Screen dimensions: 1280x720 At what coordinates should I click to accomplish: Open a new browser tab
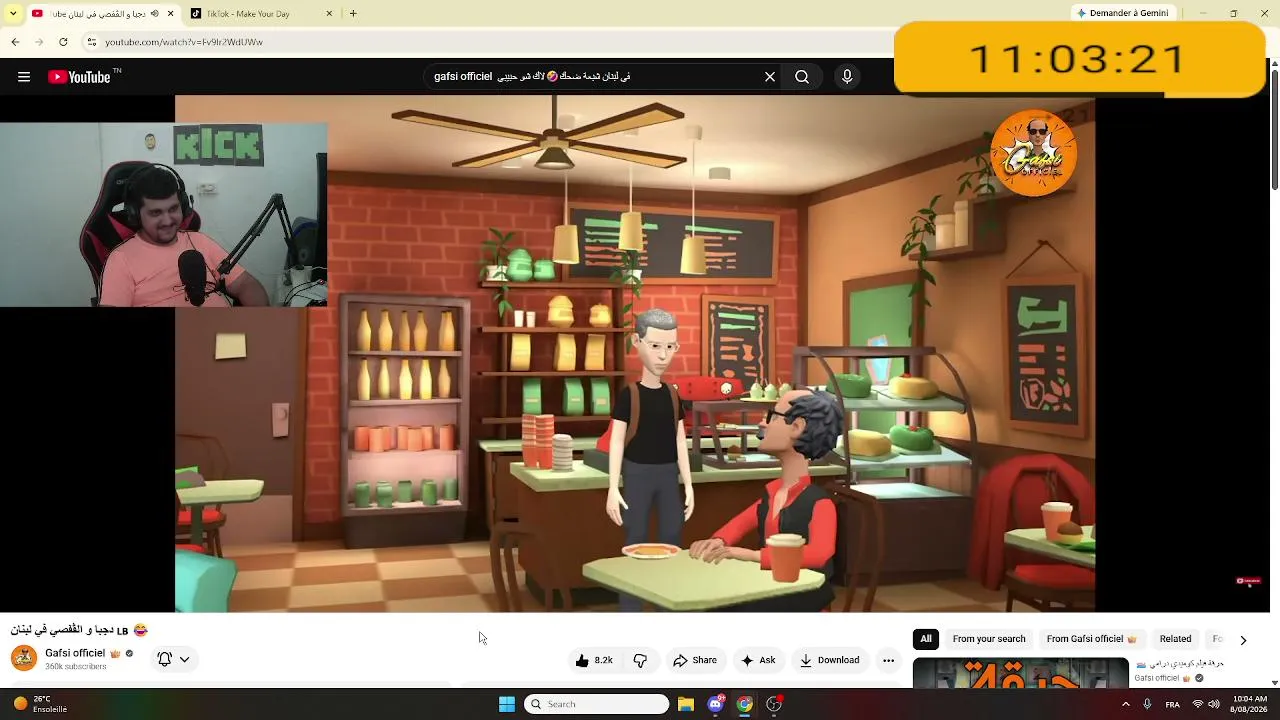click(x=353, y=14)
